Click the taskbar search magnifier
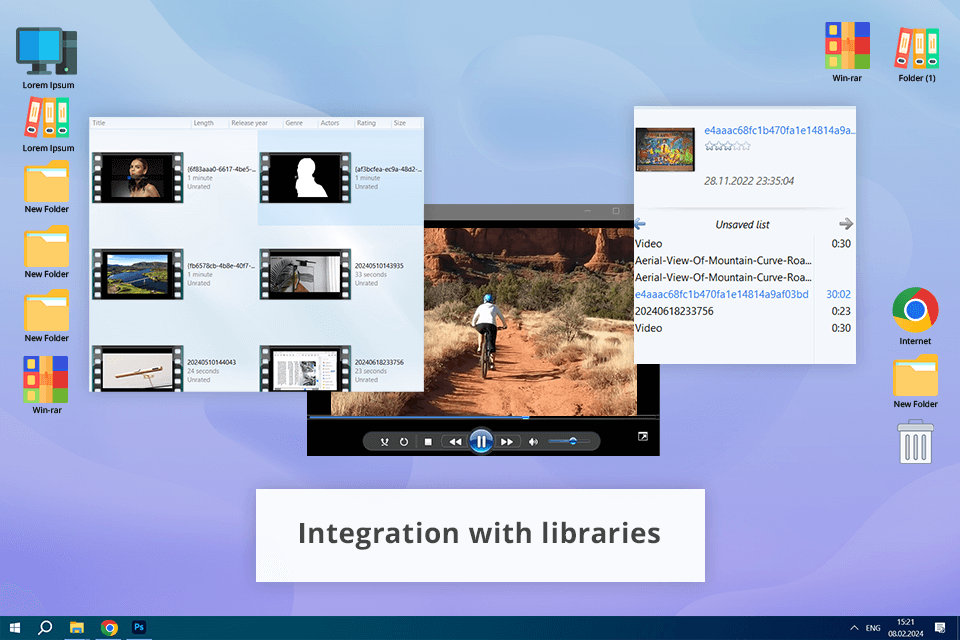The image size is (960, 640). click(x=45, y=628)
